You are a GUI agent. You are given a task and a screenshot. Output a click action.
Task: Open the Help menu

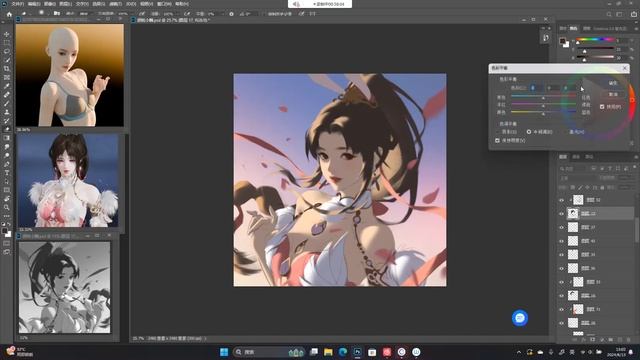click(182, 4)
